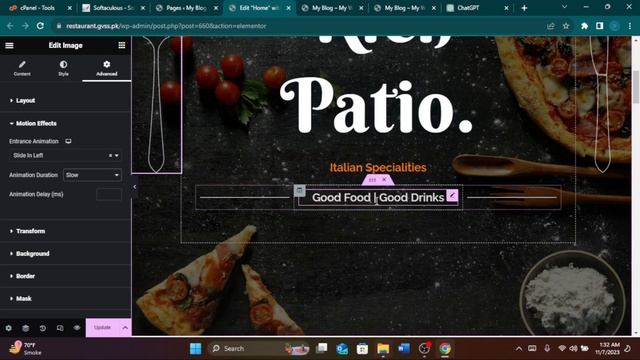Open a new browser tab
The image size is (640, 360).
[524, 8]
